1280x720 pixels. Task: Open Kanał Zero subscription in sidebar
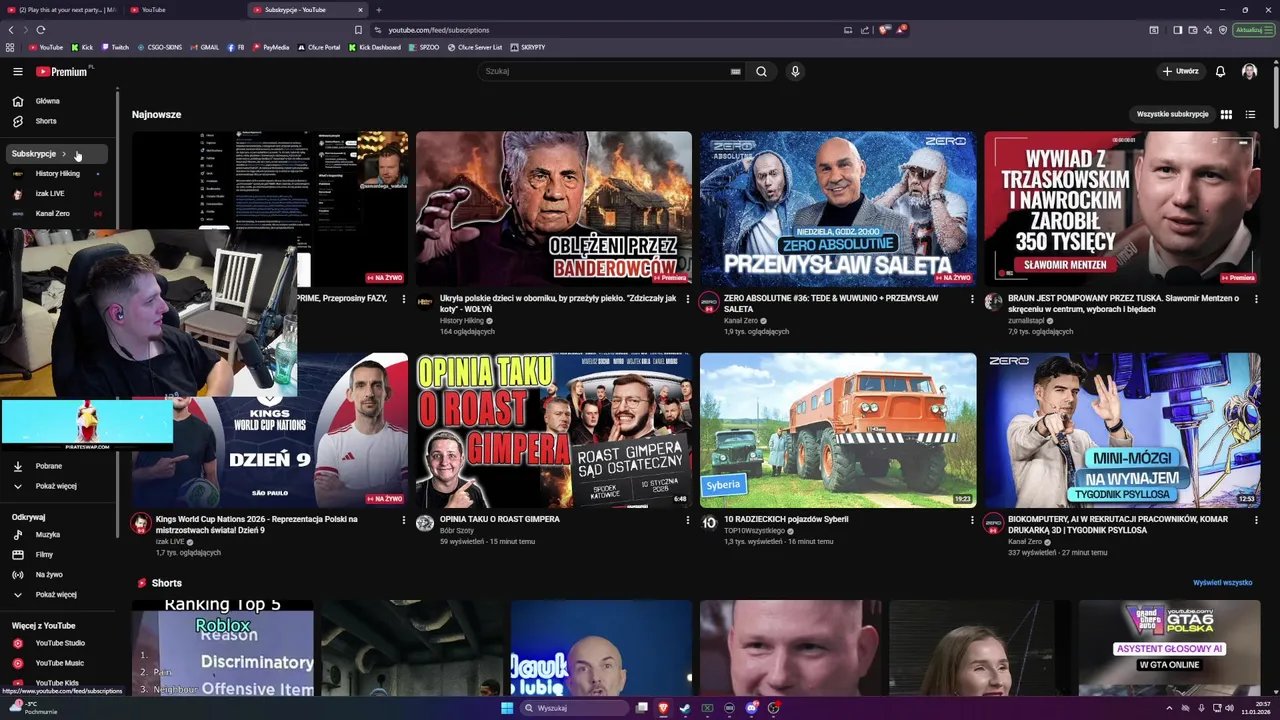pos(58,214)
